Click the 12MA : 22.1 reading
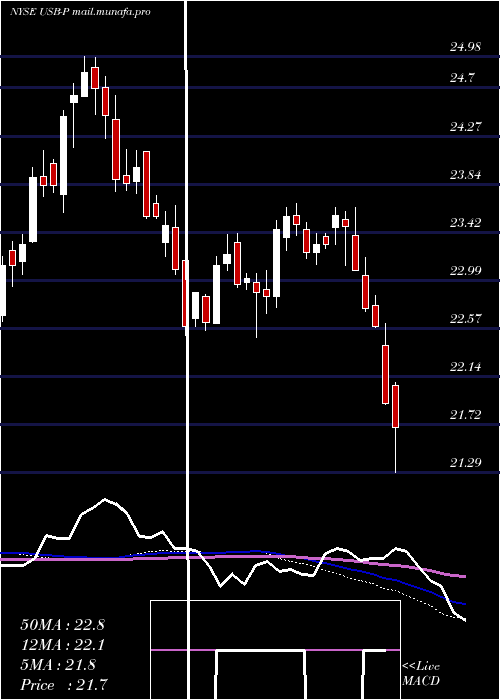 (62, 645)
